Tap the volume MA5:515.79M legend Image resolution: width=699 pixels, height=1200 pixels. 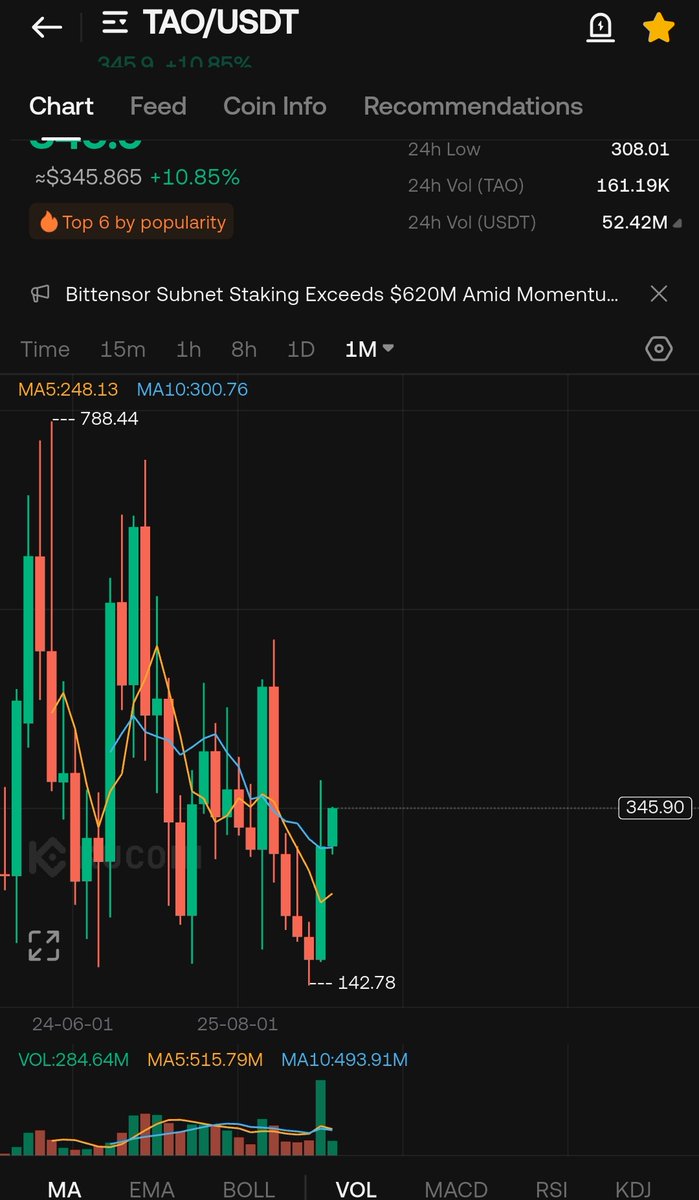coord(205,1059)
